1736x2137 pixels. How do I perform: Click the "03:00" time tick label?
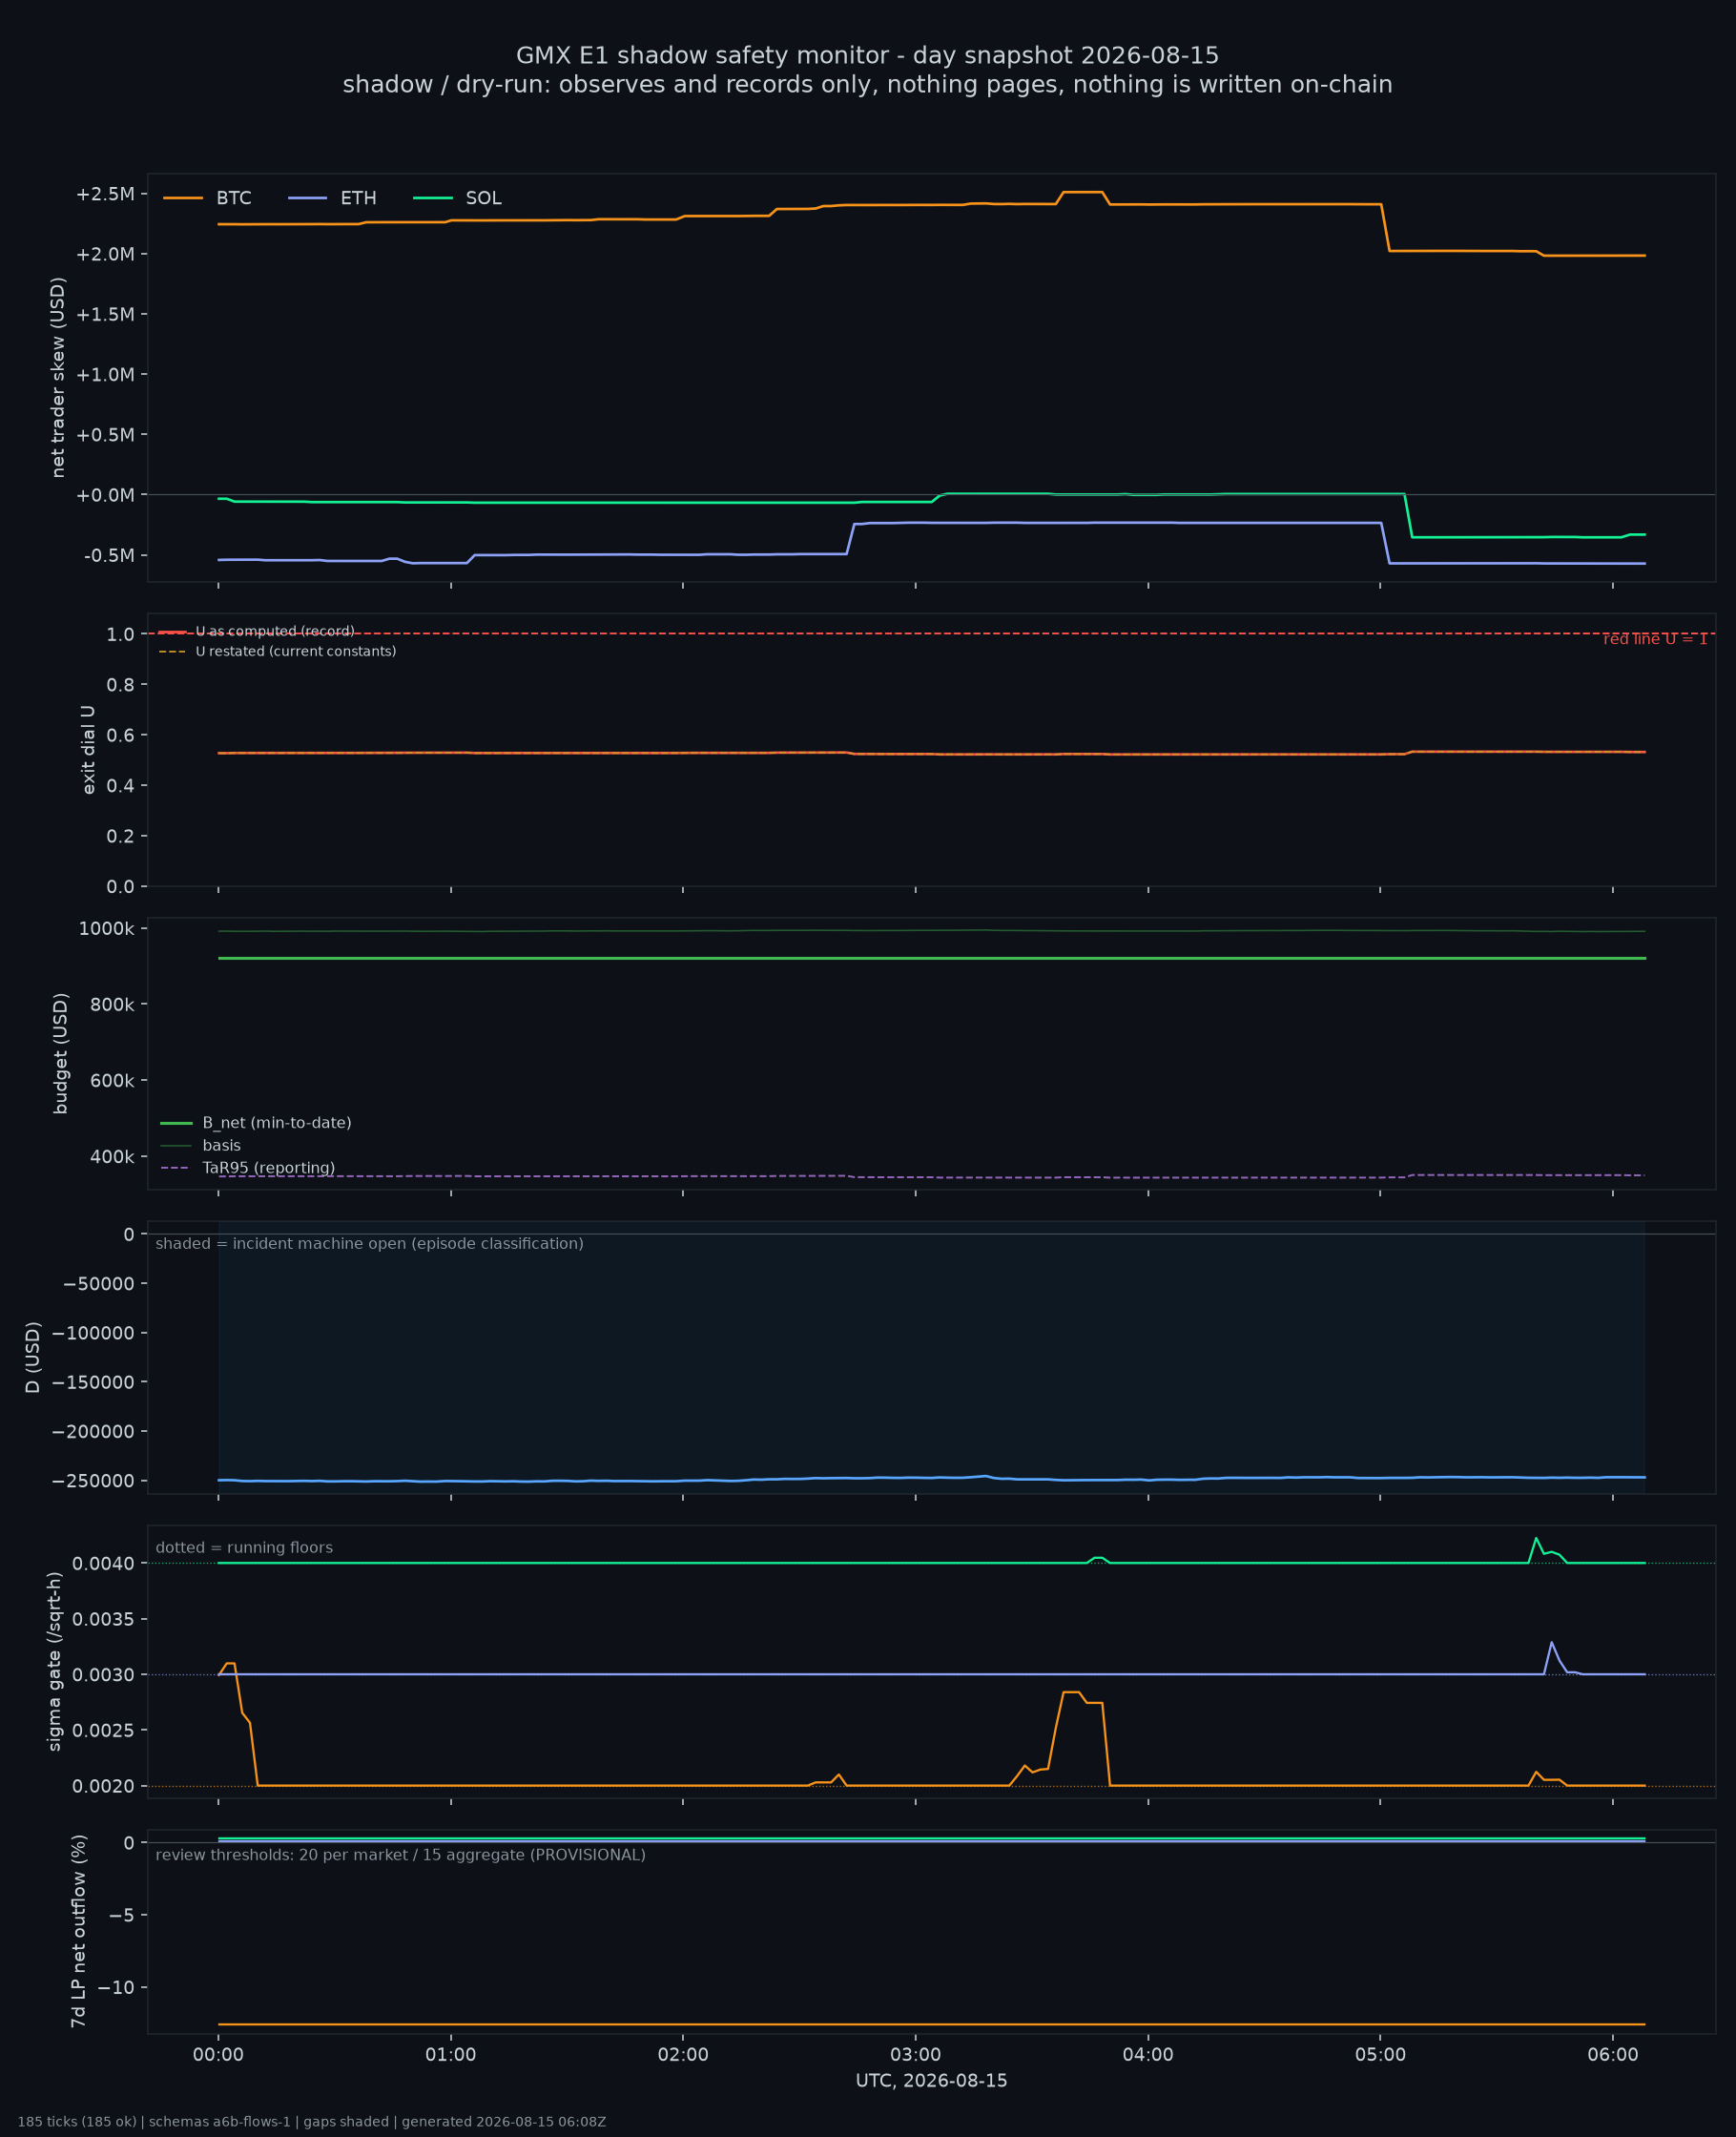[x=916, y=2055]
